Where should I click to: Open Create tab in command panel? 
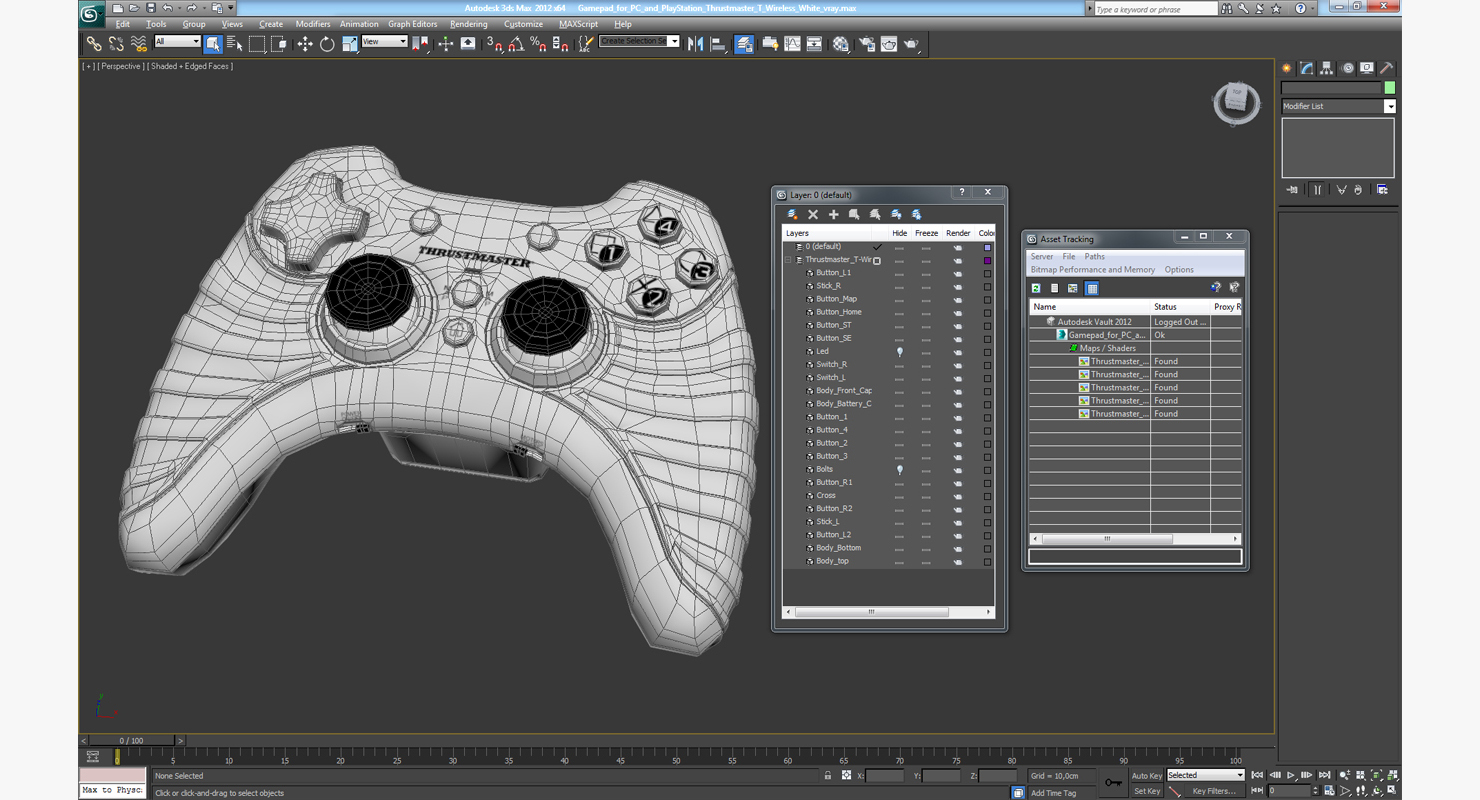point(1287,68)
